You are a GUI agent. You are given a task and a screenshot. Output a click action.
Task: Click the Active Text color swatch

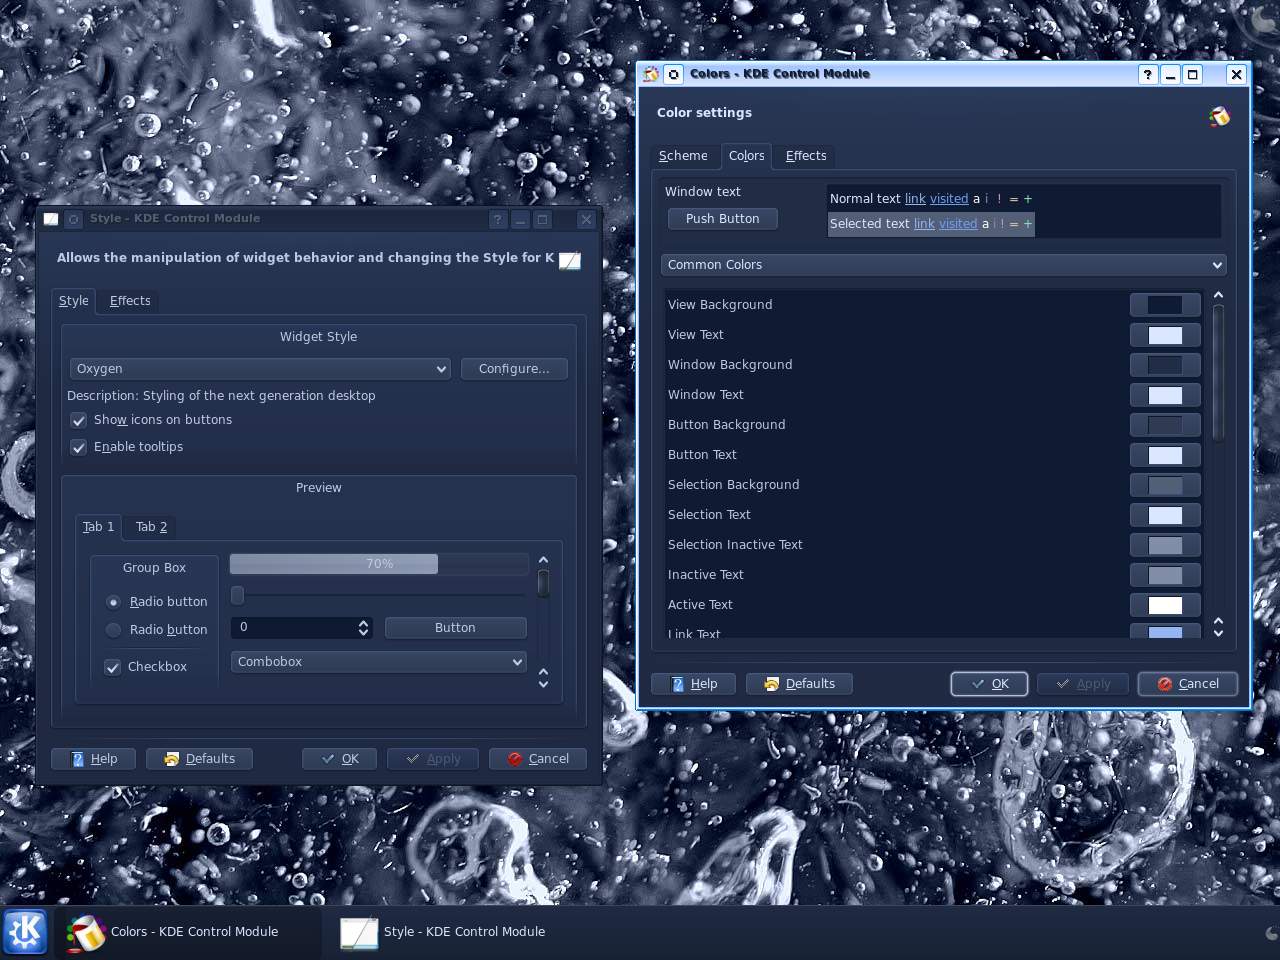pos(1165,605)
